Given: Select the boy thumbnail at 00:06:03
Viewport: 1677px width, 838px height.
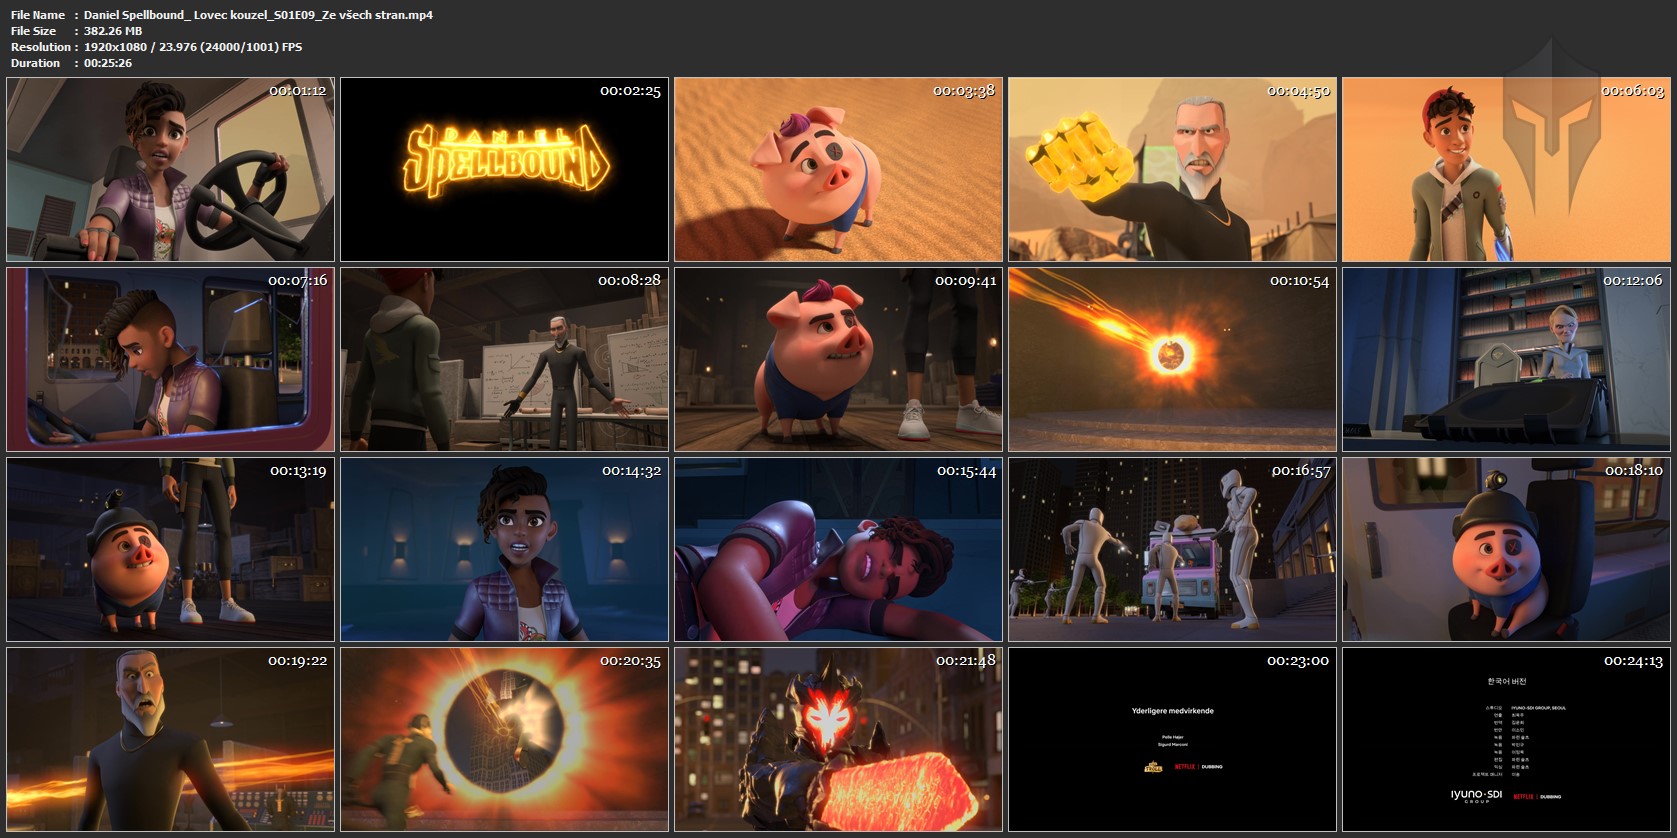Looking at the screenshot, I should [x=1506, y=169].
